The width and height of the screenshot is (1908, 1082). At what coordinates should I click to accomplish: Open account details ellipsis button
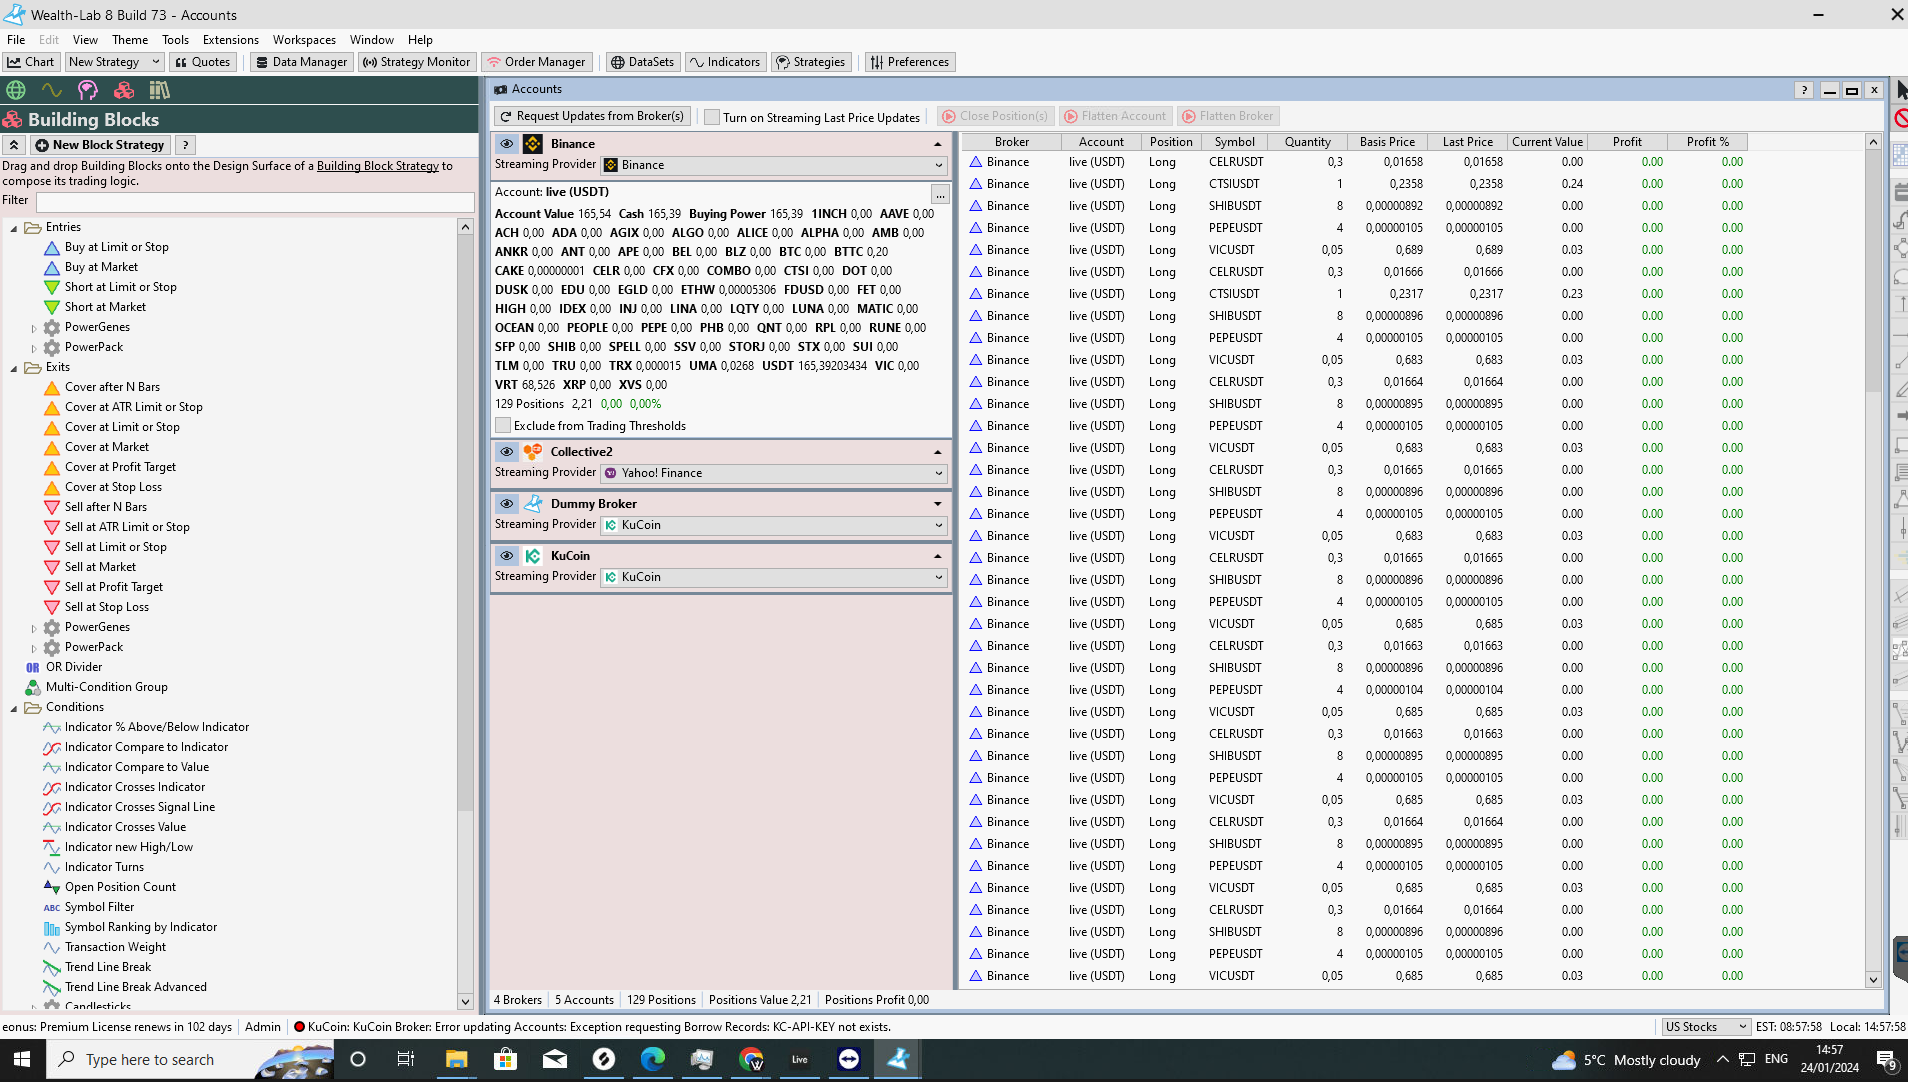pos(940,193)
